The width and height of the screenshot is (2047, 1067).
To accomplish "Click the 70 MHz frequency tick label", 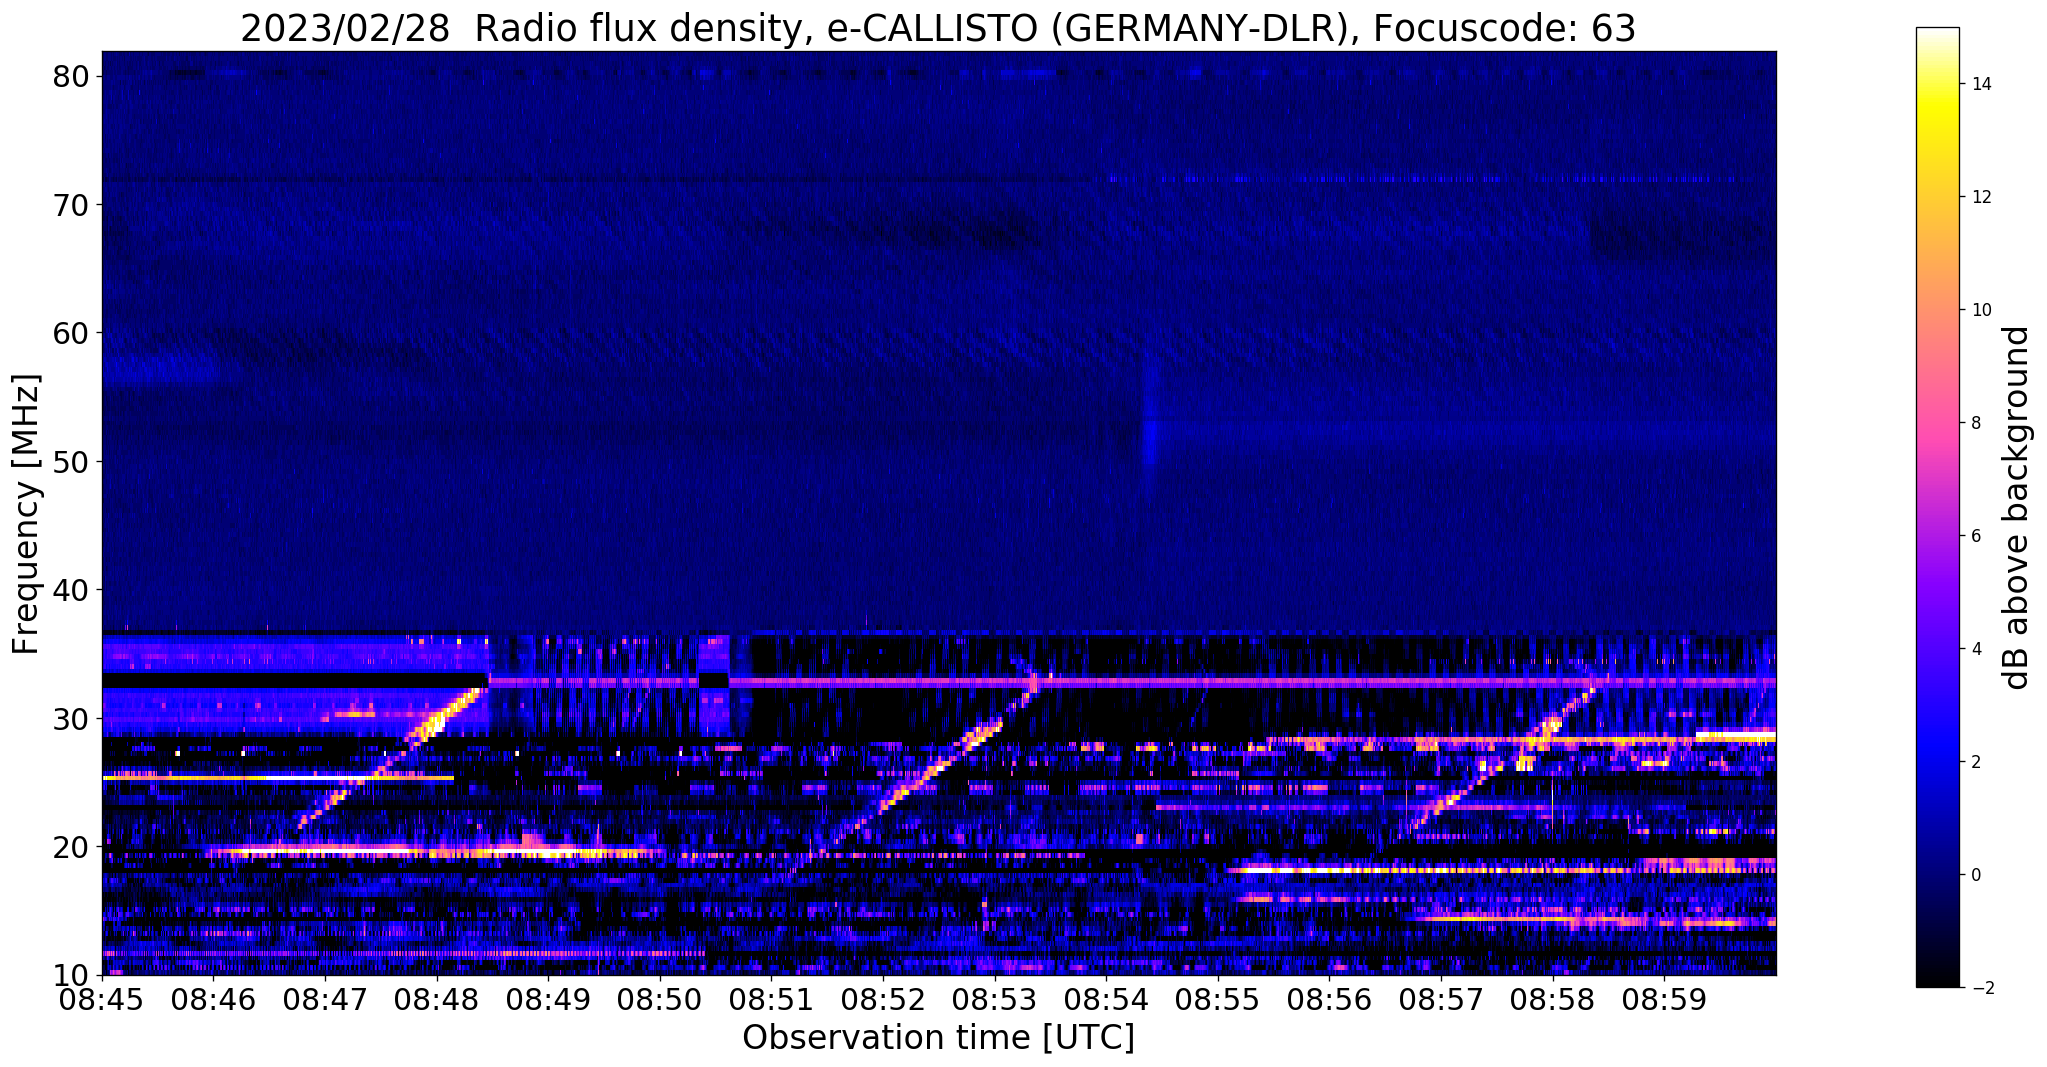I will (x=73, y=205).
